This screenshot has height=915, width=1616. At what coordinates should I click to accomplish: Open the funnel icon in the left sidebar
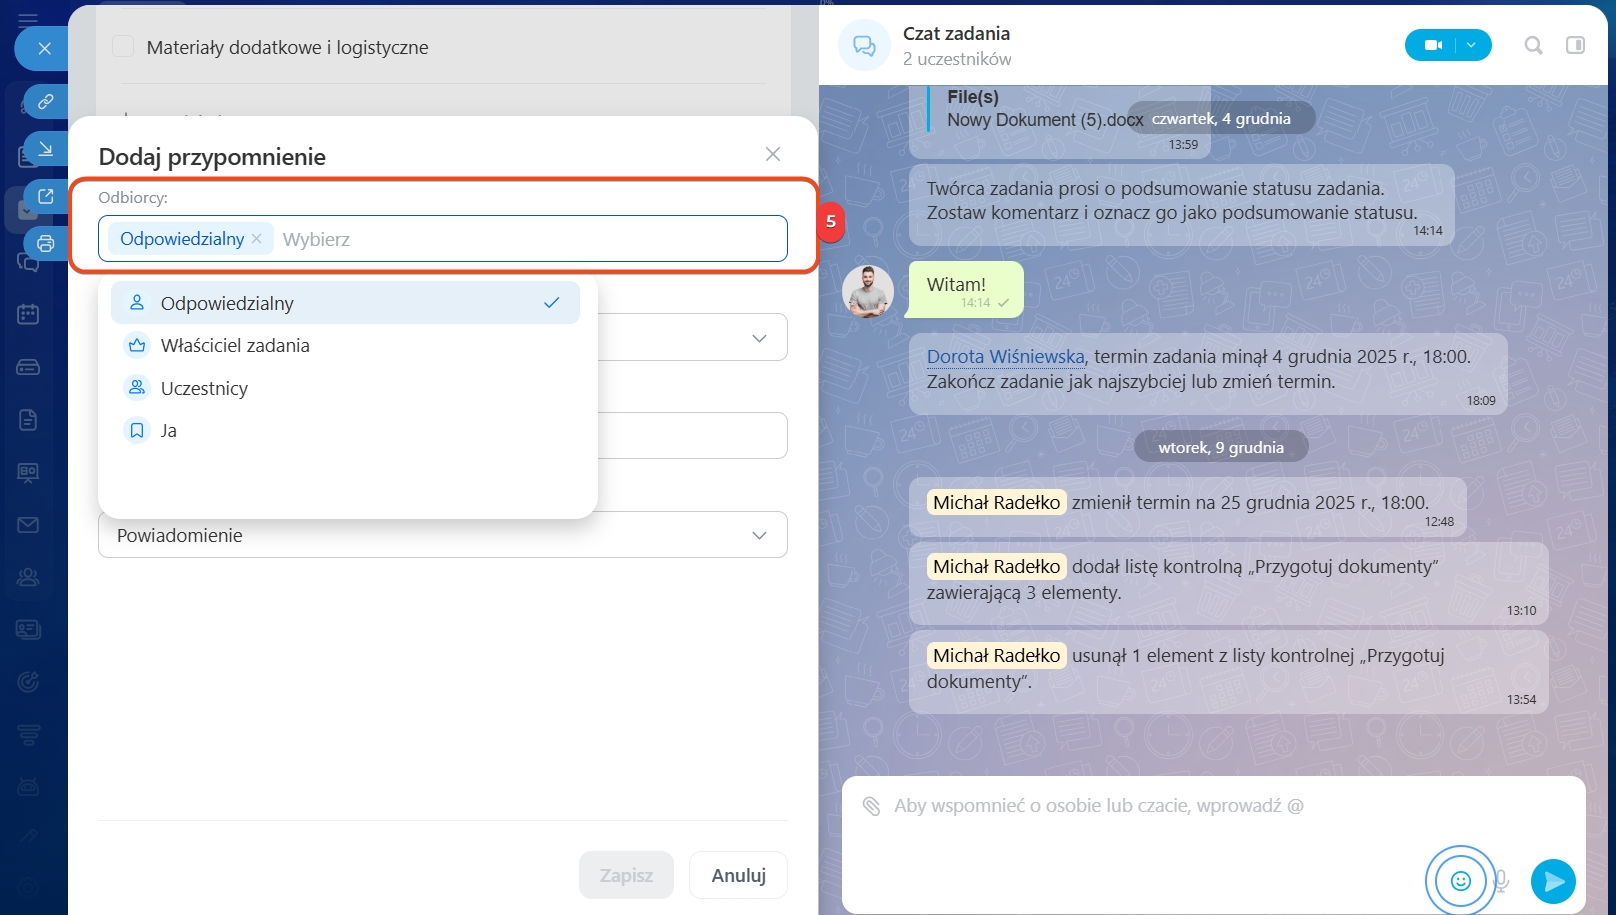point(28,735)
